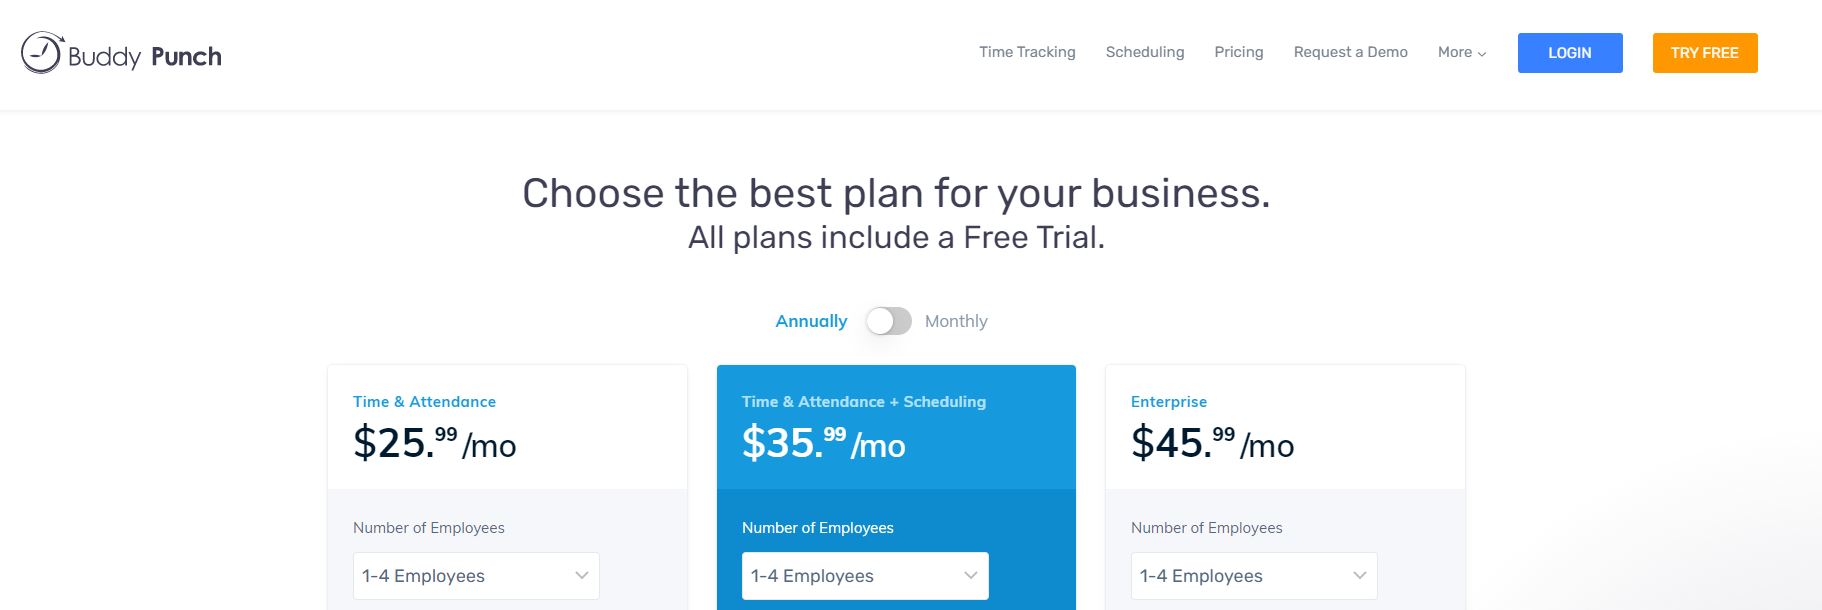Click the orange TRY FREE button

point(1705,53)
